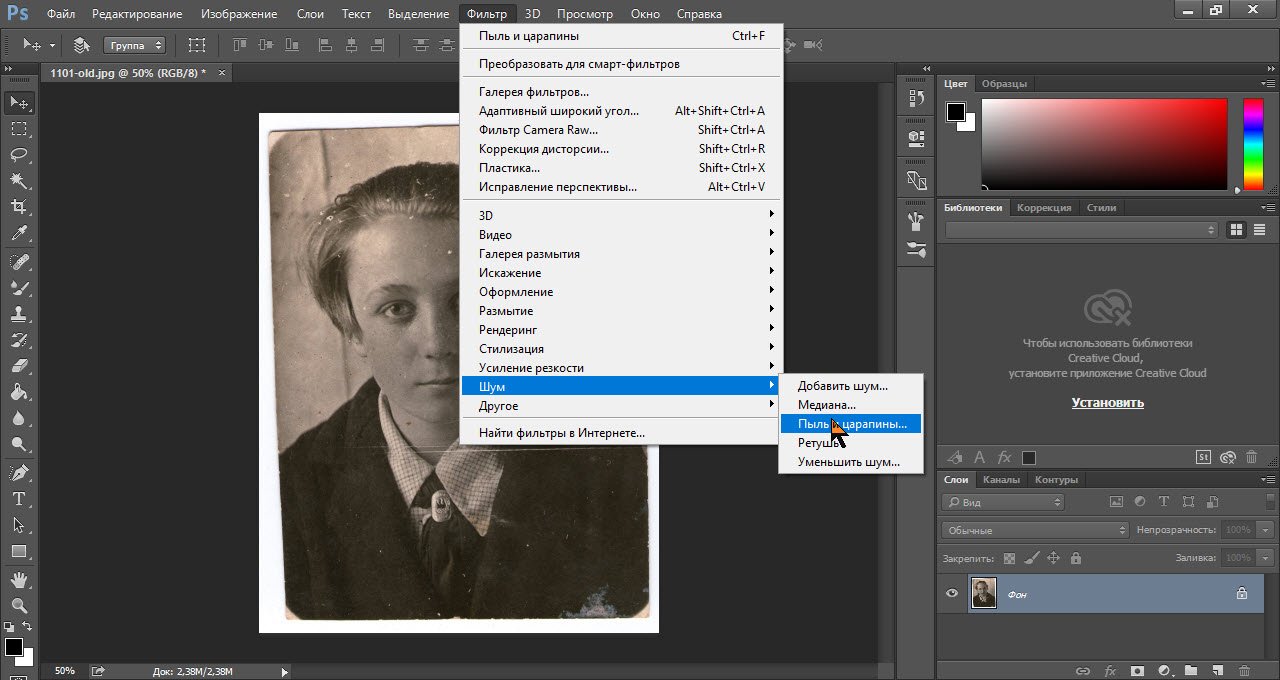This screenshot has height=680, width=1280.
Task: Click the Установить link in Libraries
Action: tap(1107, 403)
